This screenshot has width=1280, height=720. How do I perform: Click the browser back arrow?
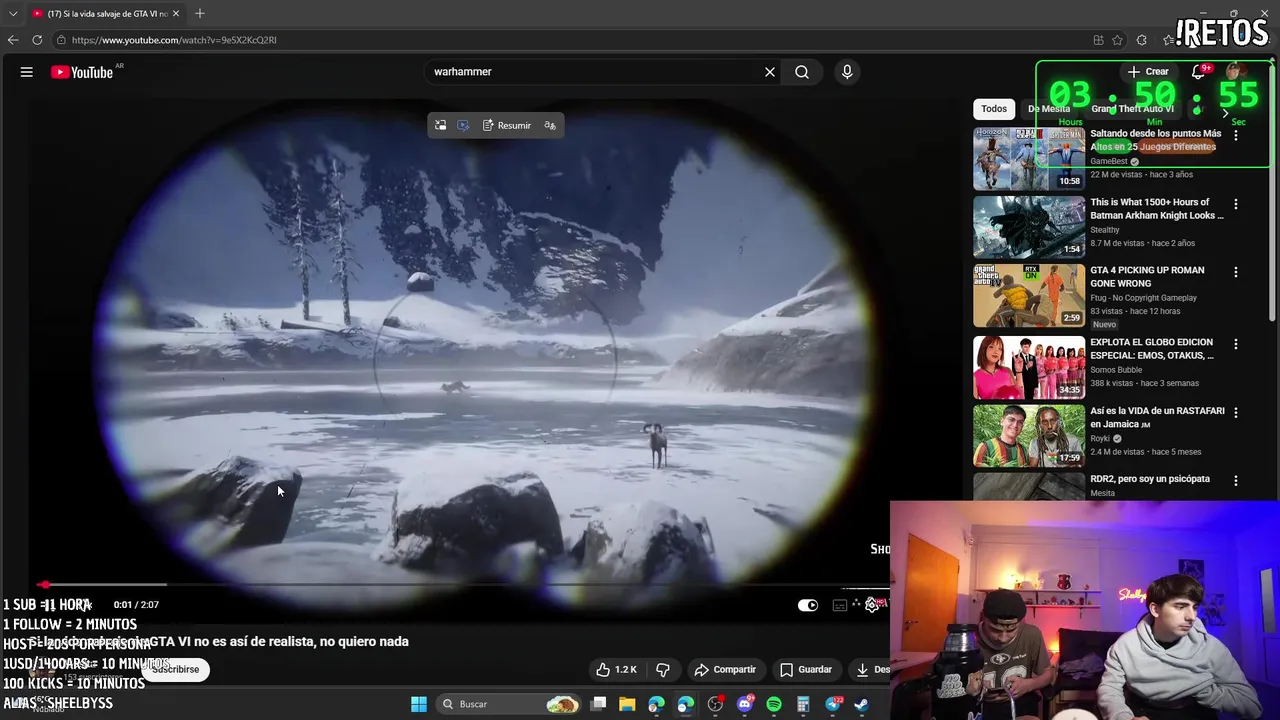tap(13, 40)
